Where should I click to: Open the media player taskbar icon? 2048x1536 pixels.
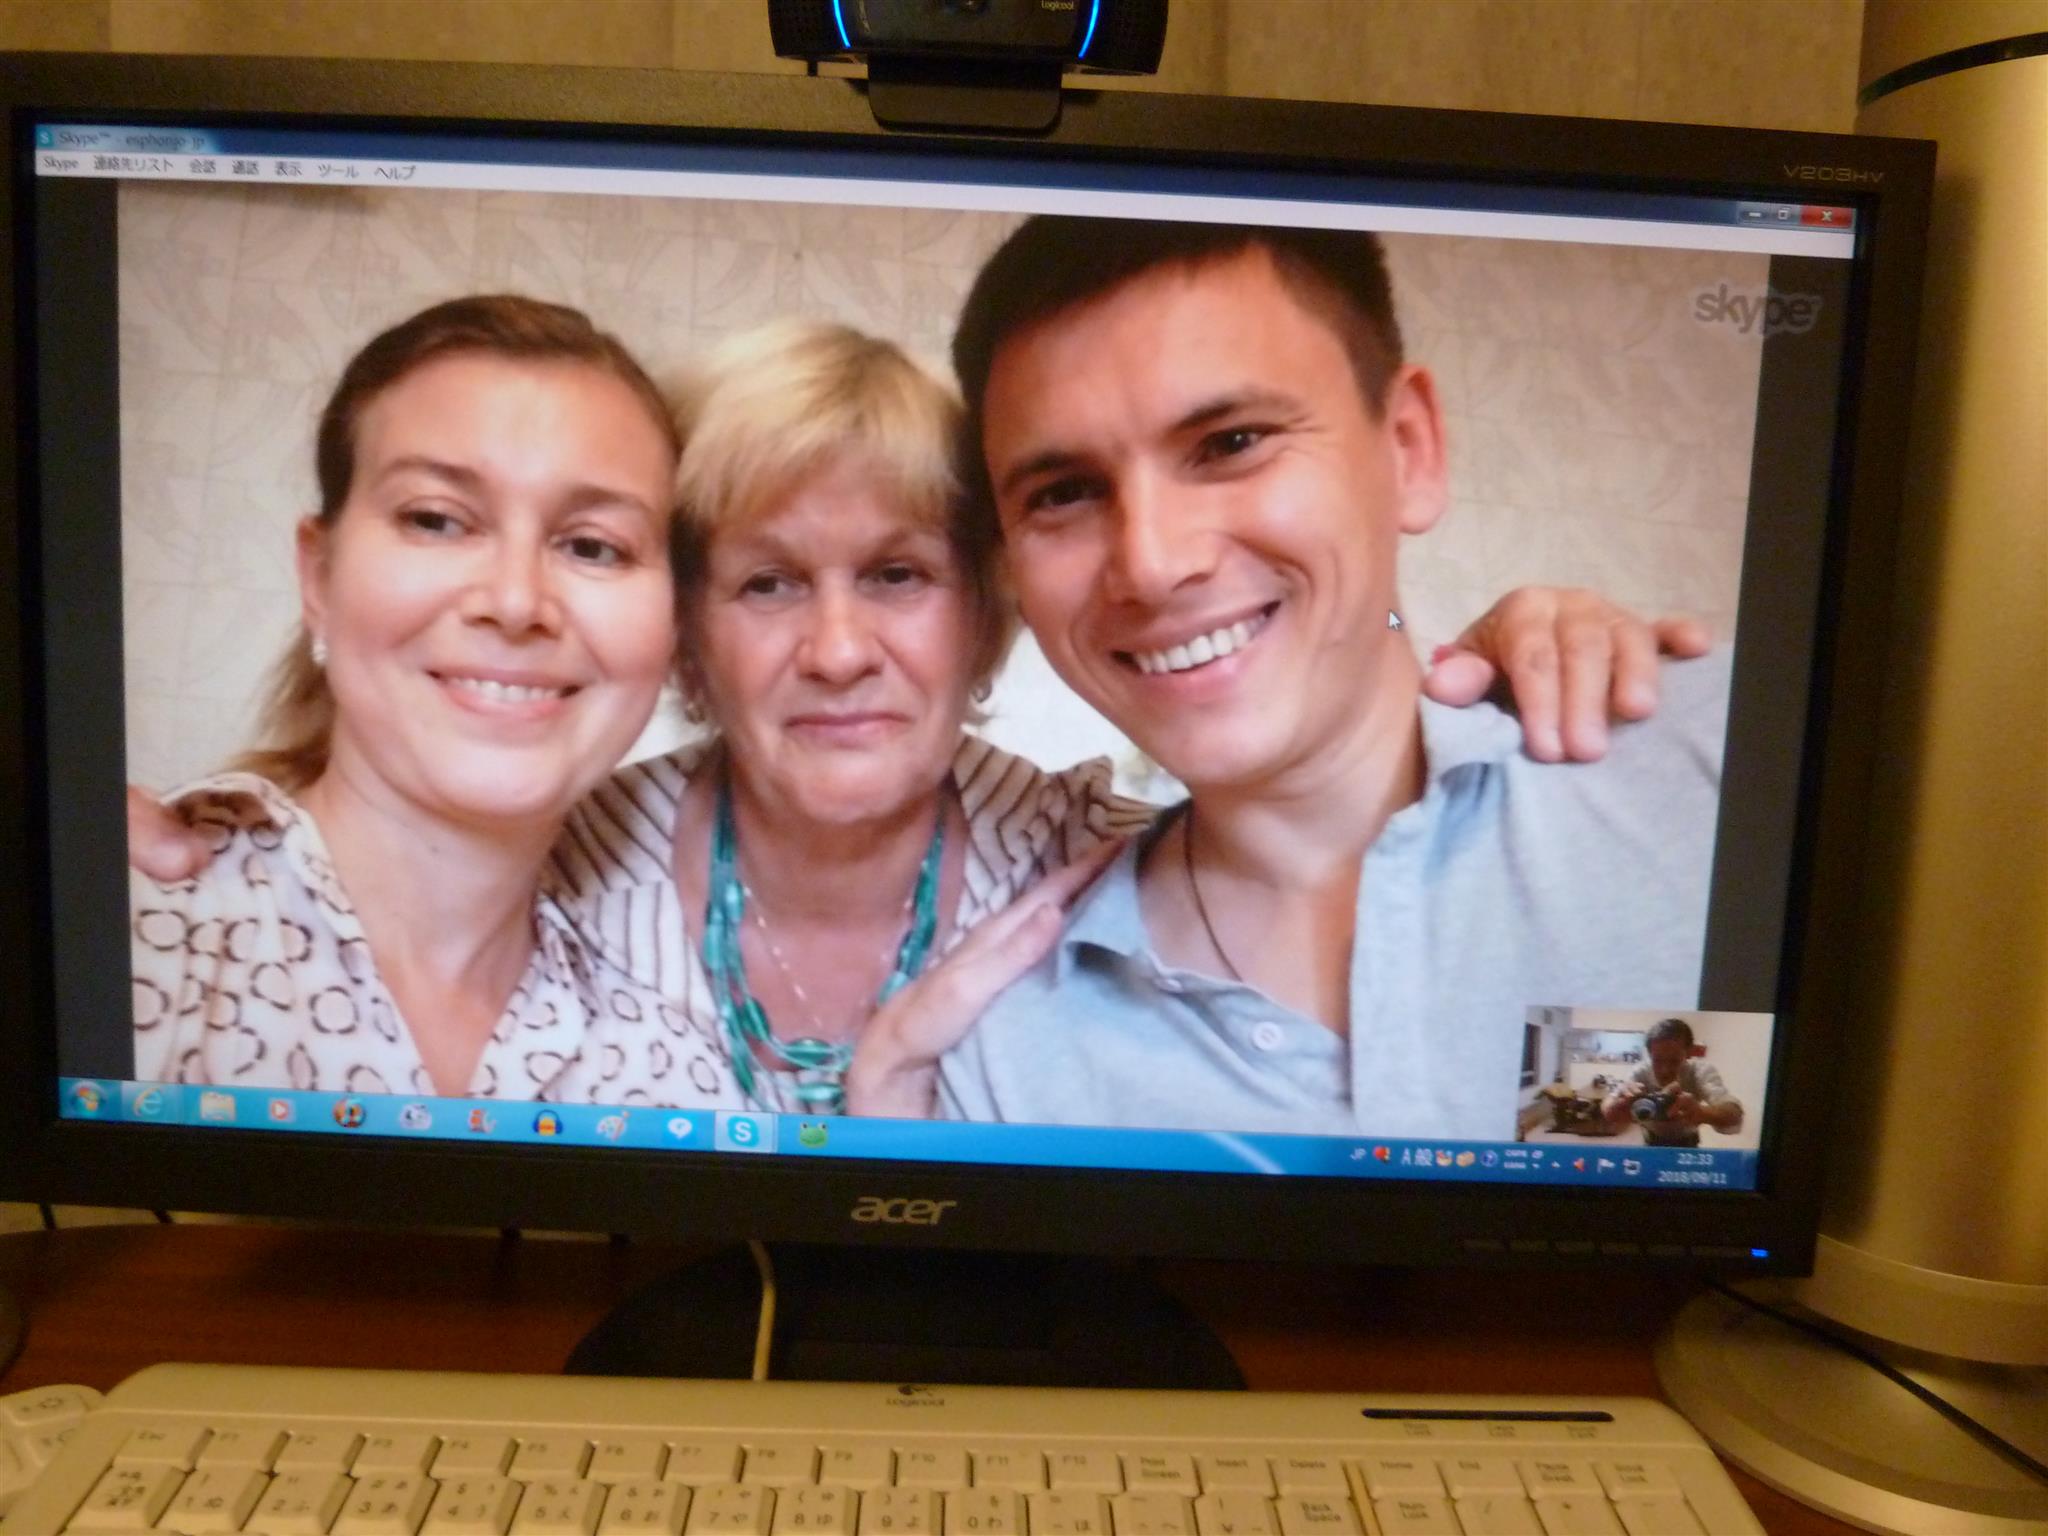(x=282, y=1109)
